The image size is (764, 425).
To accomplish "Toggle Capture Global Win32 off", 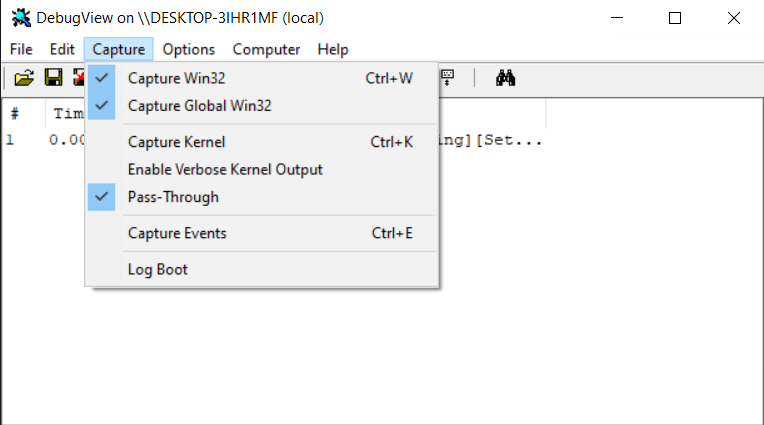I will pyautogui.click(x=262, y=106).
